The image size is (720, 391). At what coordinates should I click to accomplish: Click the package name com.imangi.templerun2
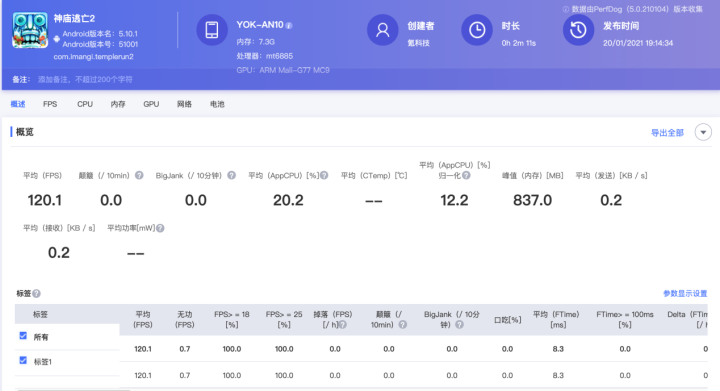pos(93,57)
